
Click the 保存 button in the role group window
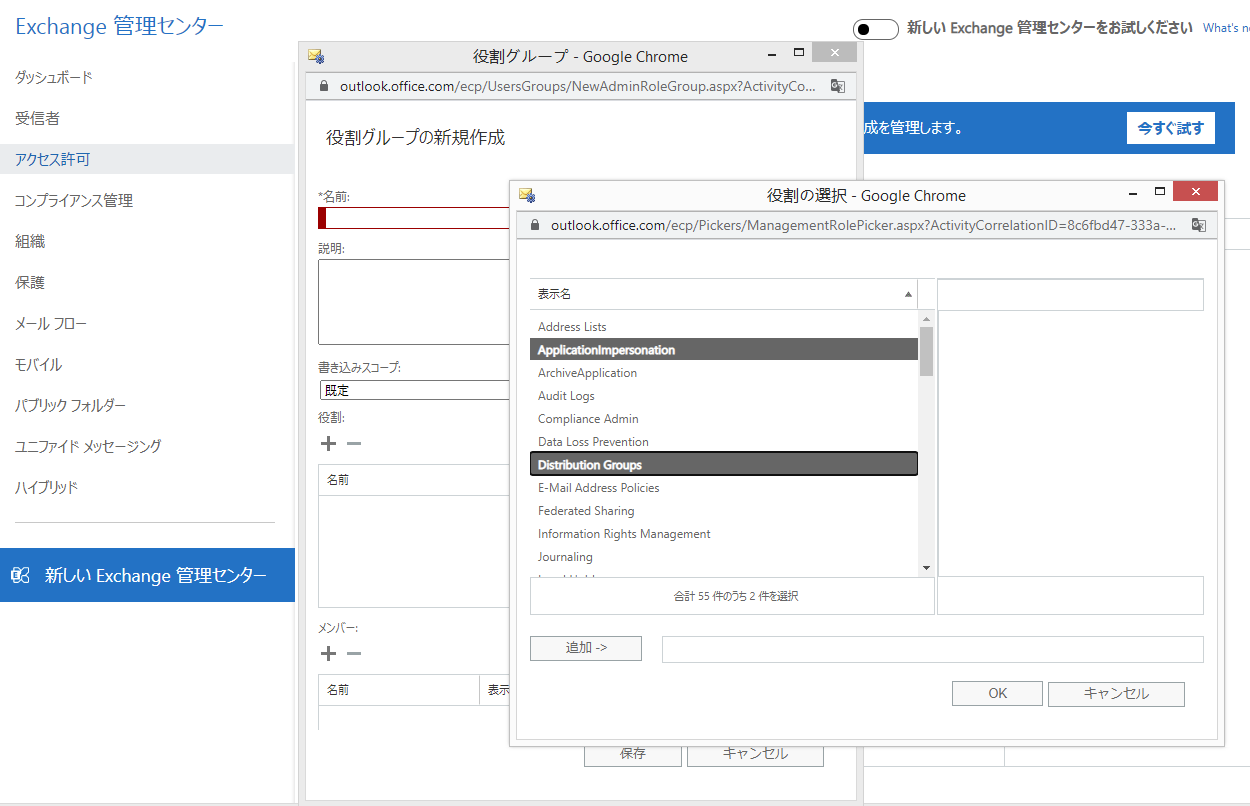coord(633,754)
